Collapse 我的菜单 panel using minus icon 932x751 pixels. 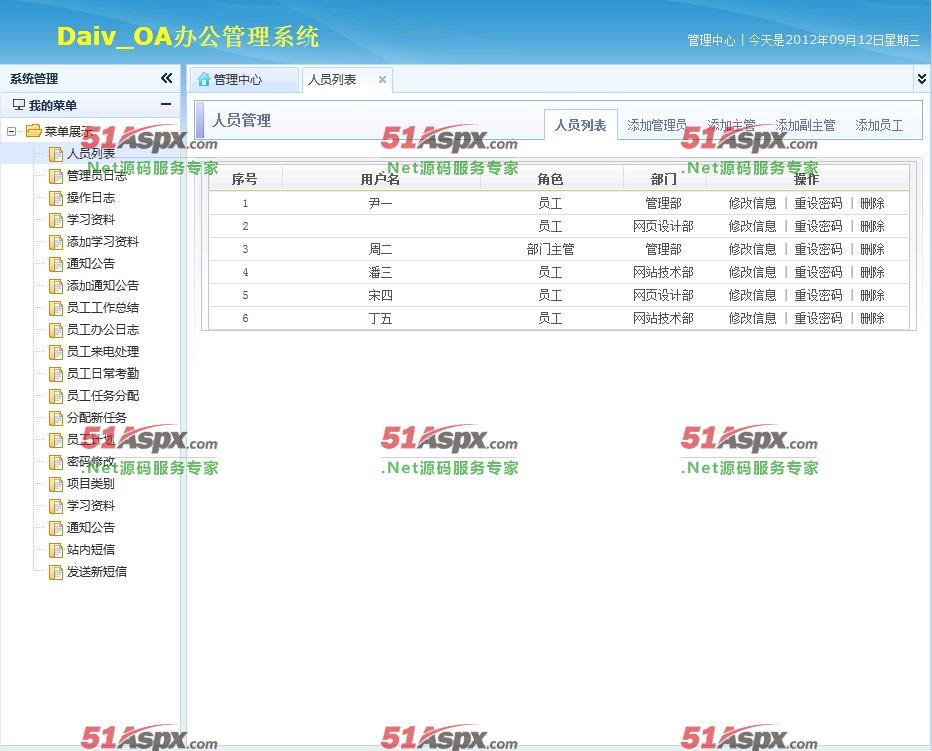(166, 105)
